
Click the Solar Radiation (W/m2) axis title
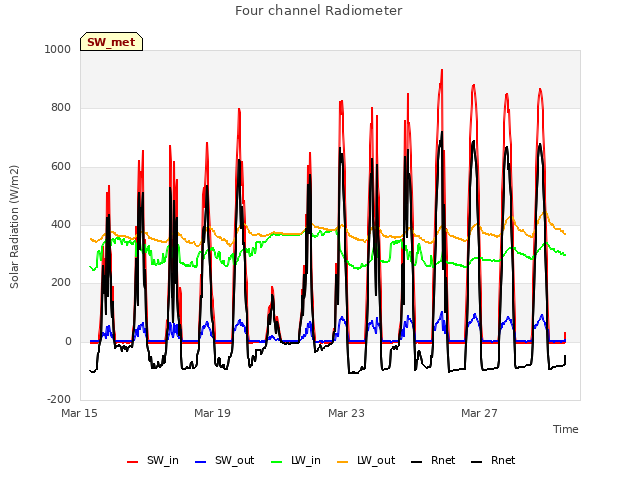coord(14,227)
